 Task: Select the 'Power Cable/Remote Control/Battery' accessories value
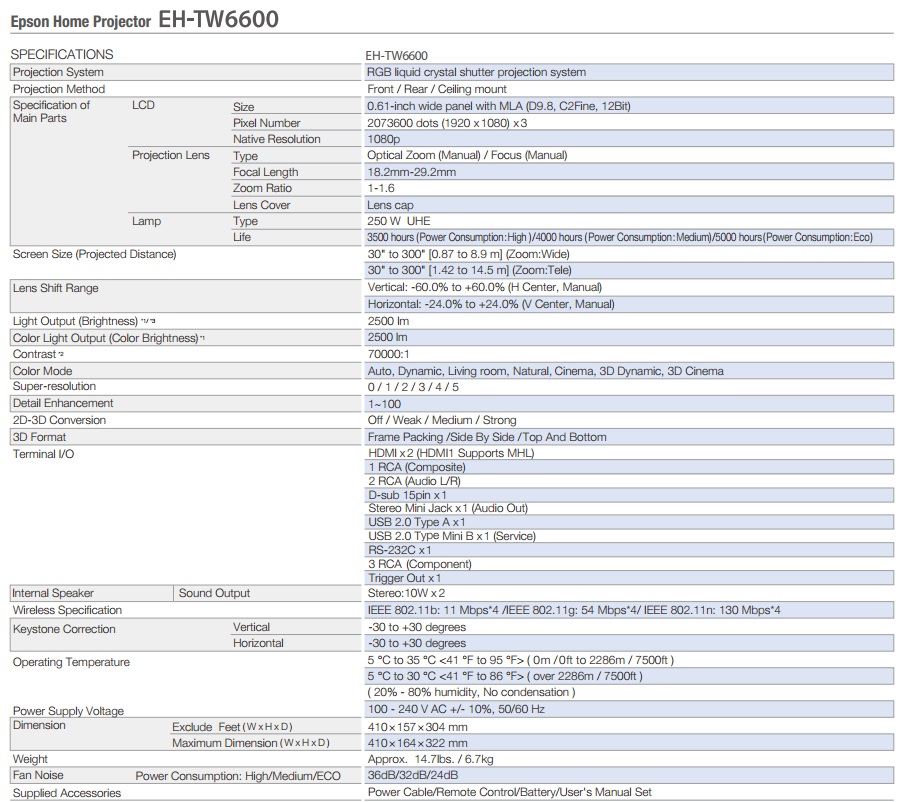(510, 792)
